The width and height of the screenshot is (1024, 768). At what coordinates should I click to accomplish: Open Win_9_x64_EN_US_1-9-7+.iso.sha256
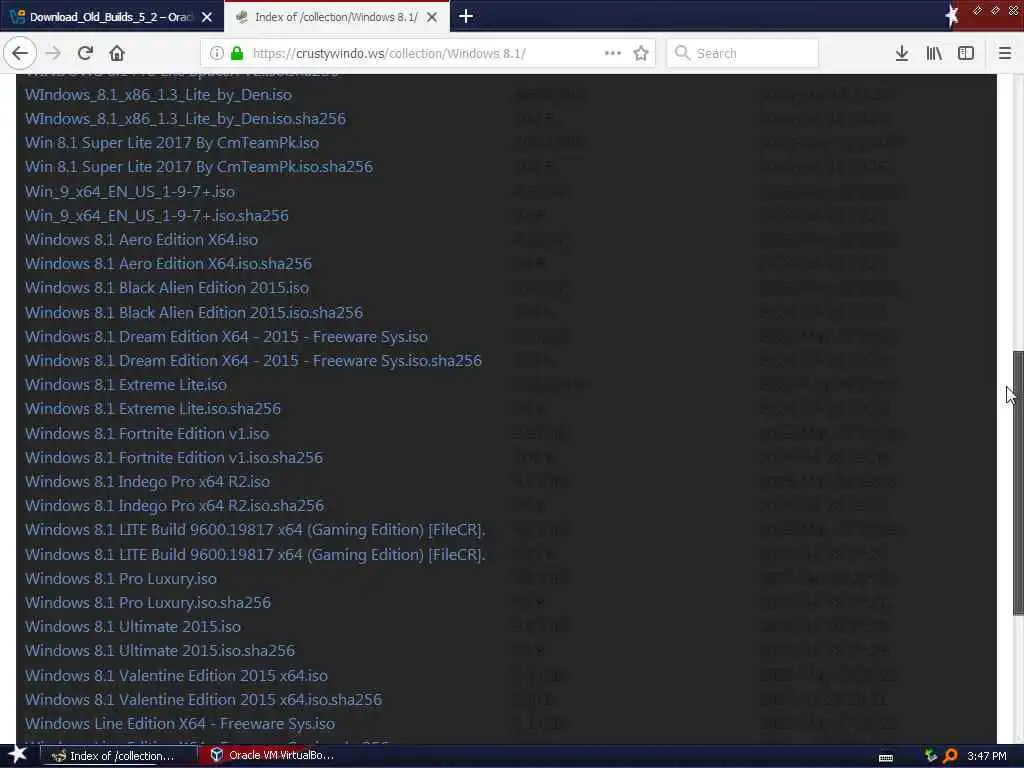(x=157, y=216)
